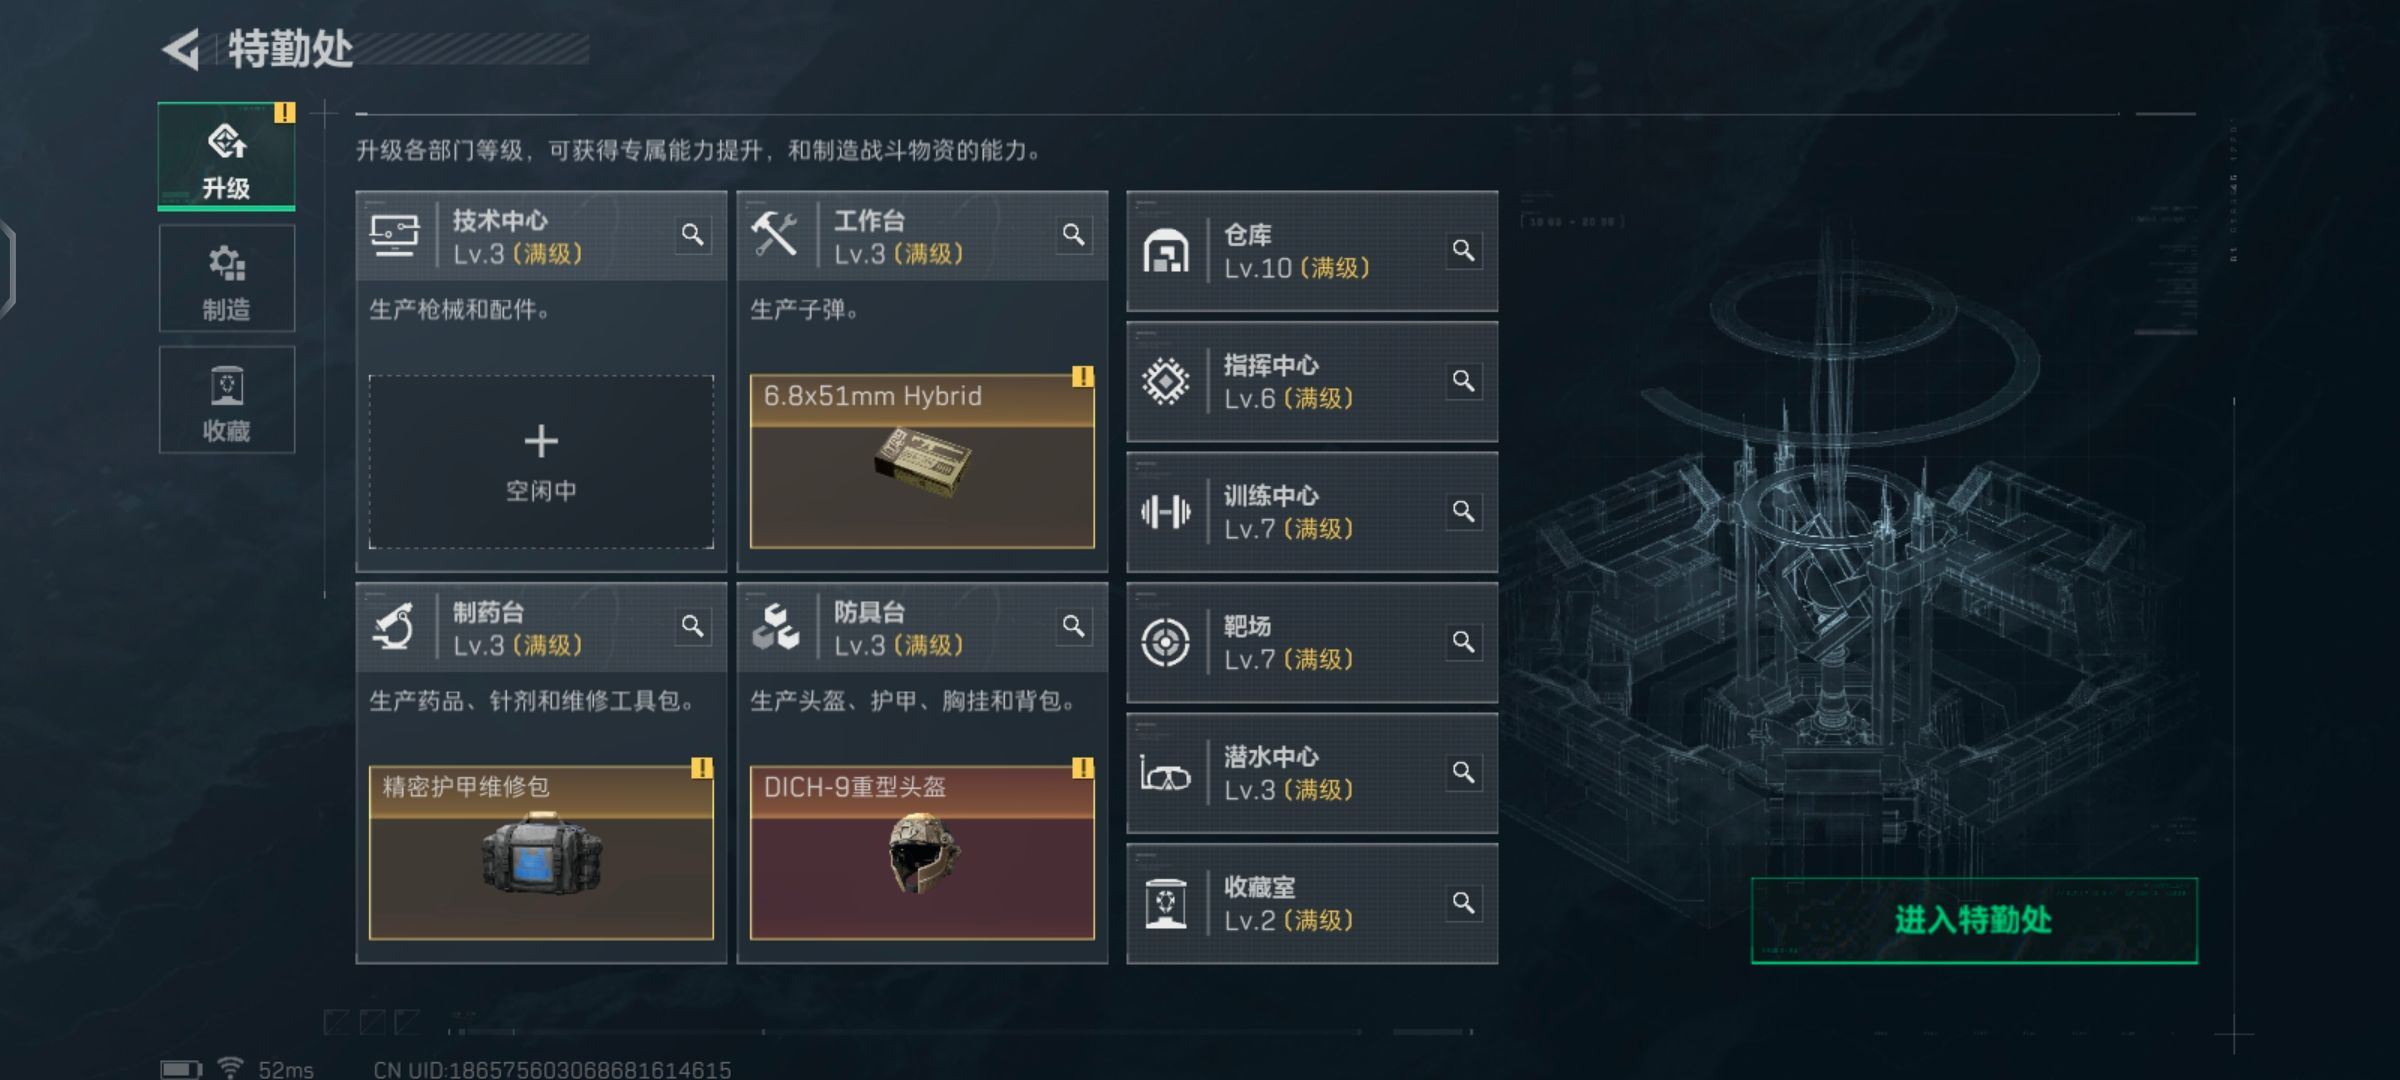The height and width of the screenshot is (1080, 2400).
Task: Go back using the arrow beside 特勤处
Action: tap(181, 49)
